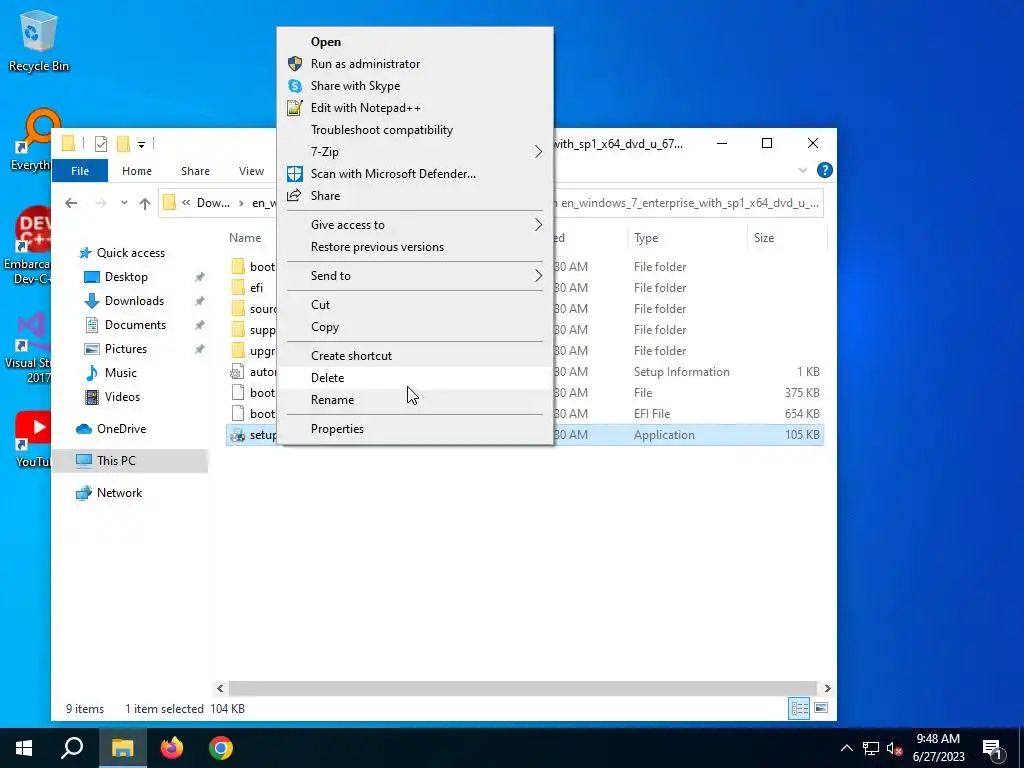Show hidden tray icons chevron
1024x768 pixels.
[846, 748]
